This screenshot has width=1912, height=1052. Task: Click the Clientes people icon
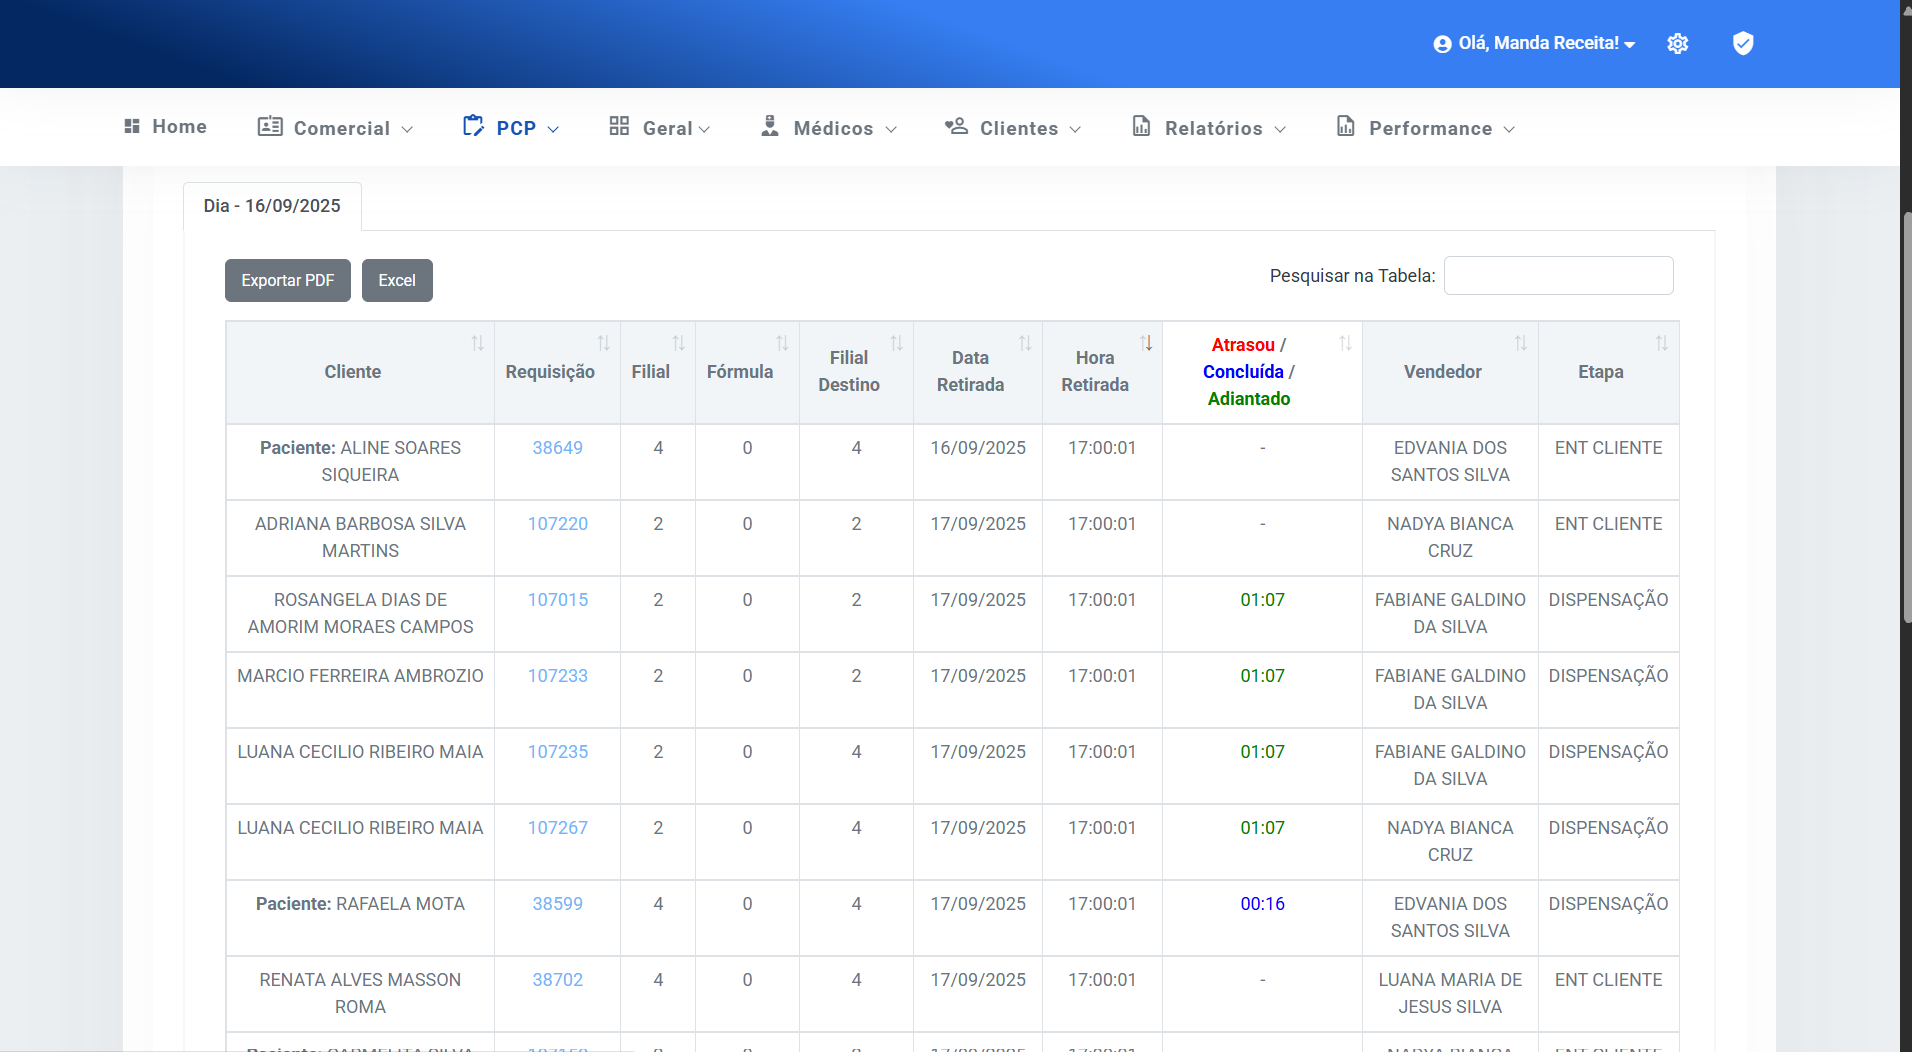point(956,127)
